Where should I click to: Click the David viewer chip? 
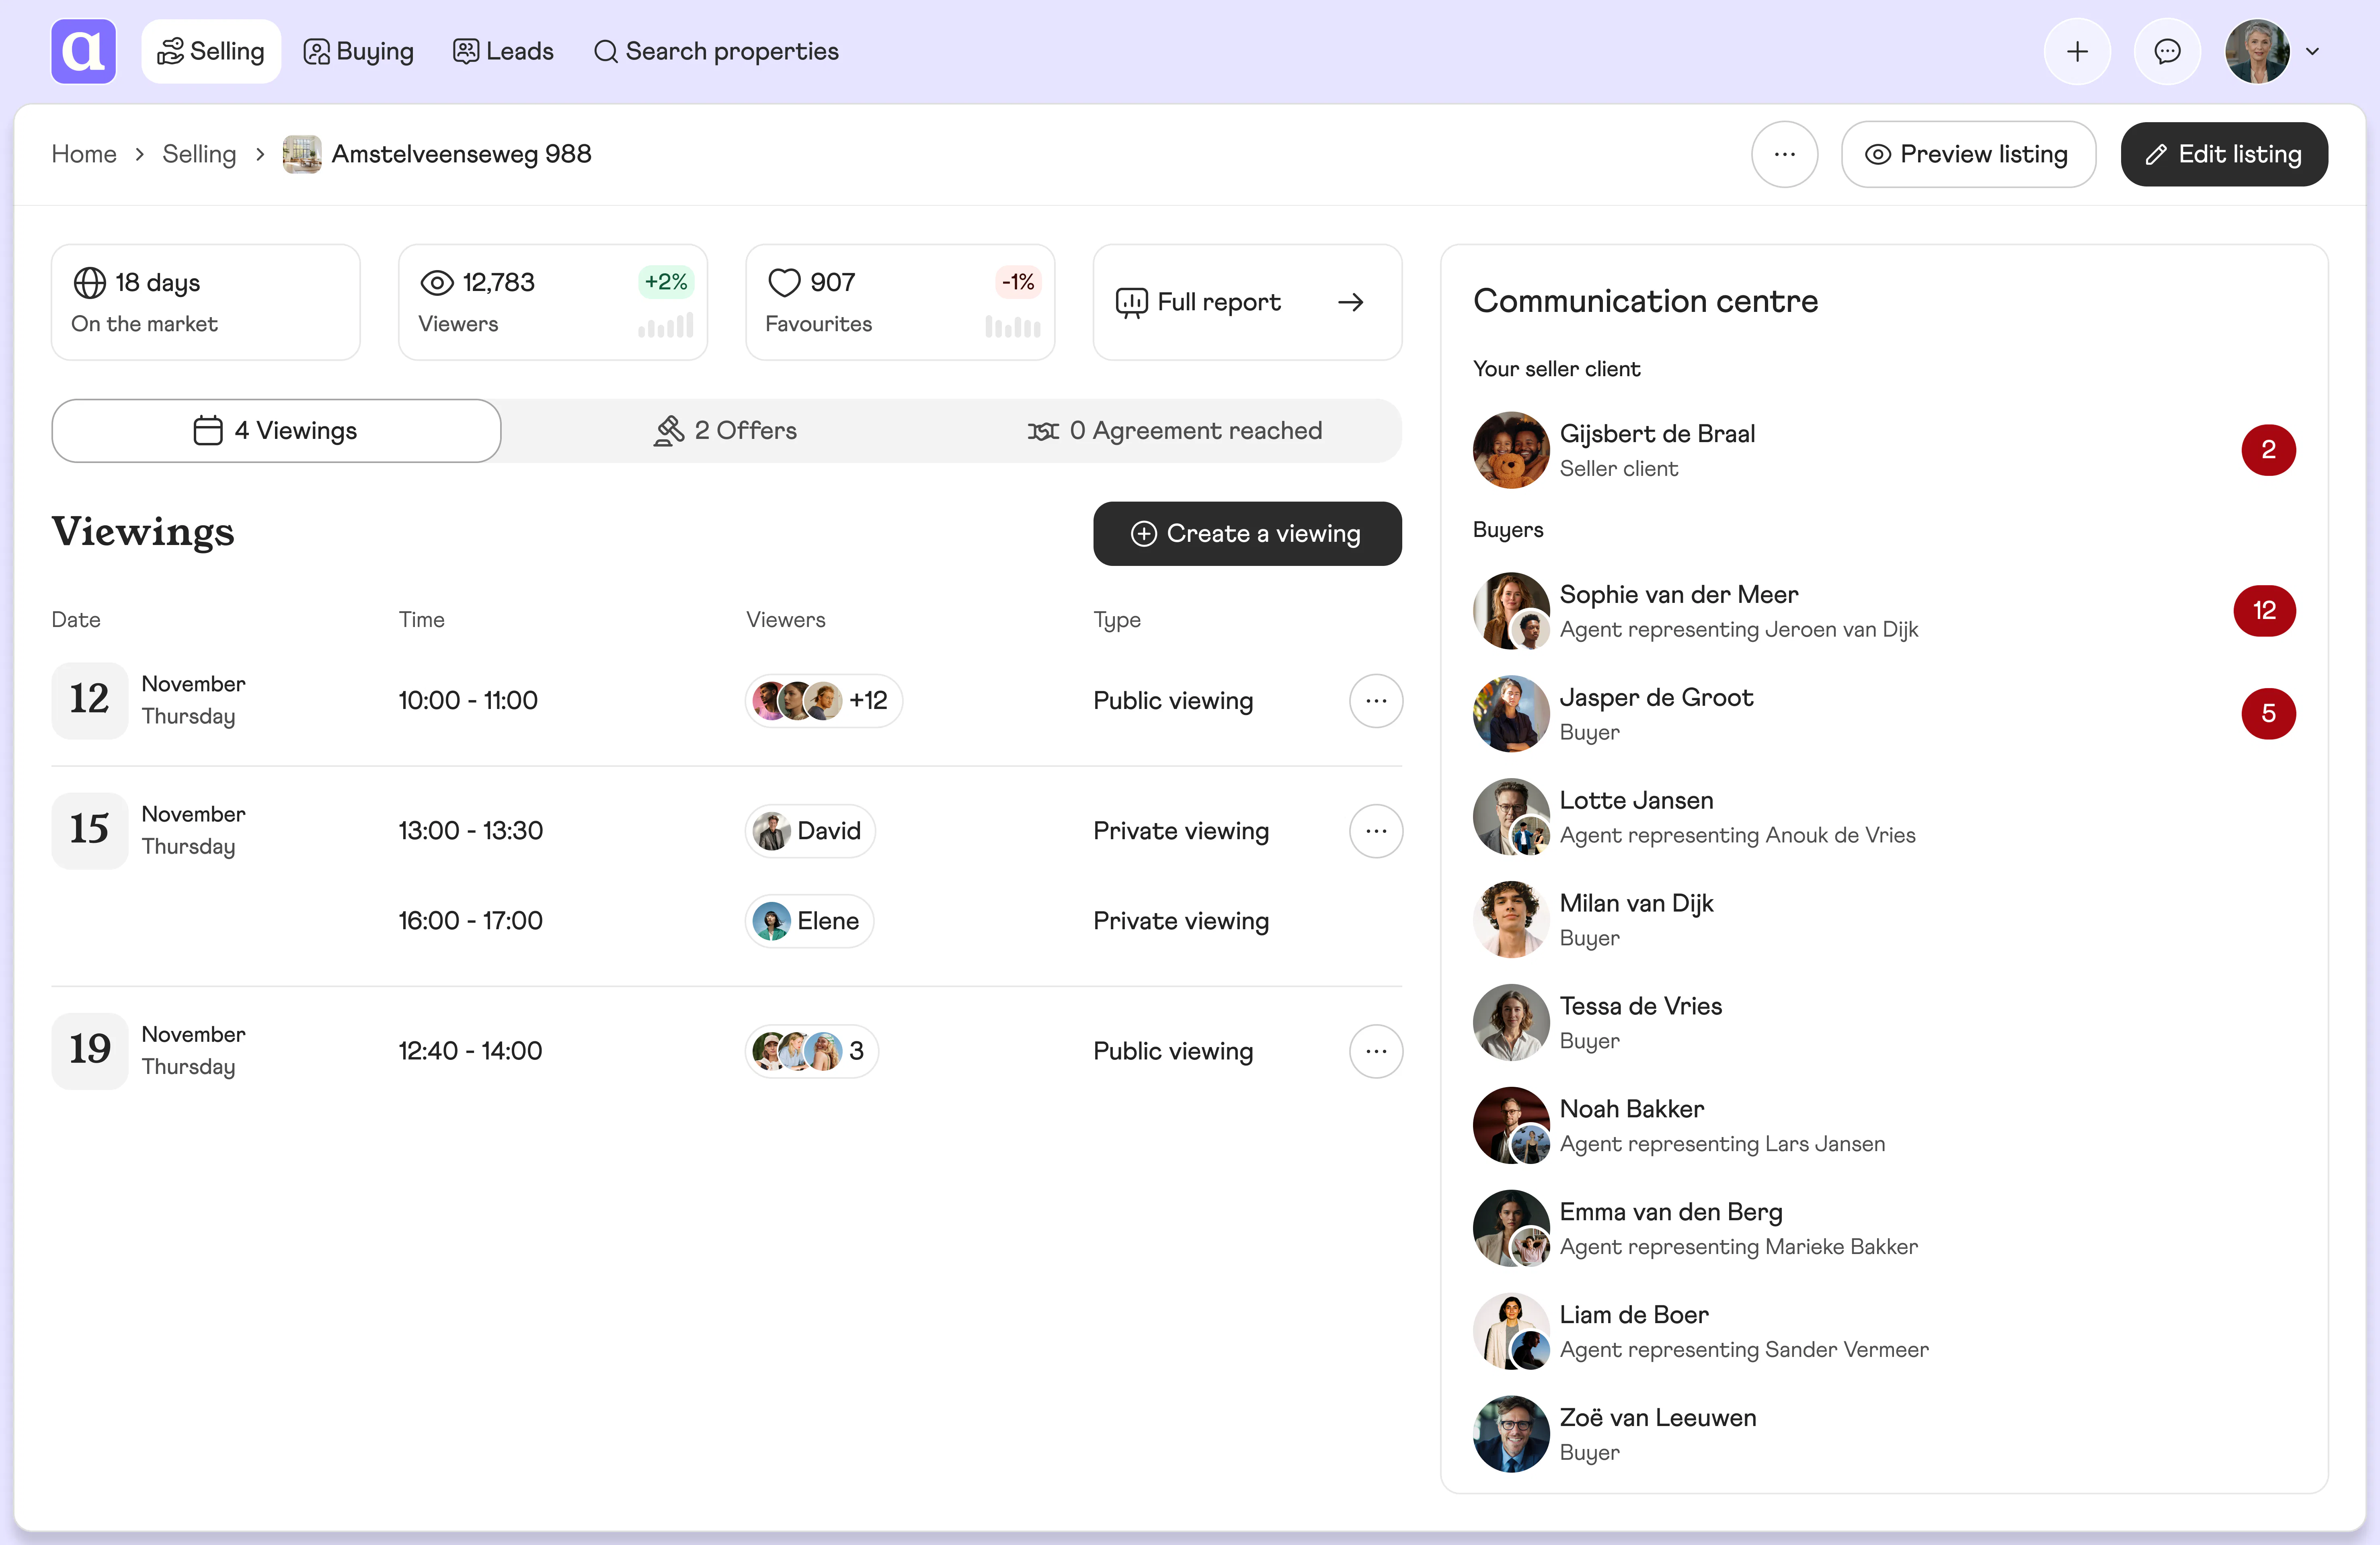(810, 831)
